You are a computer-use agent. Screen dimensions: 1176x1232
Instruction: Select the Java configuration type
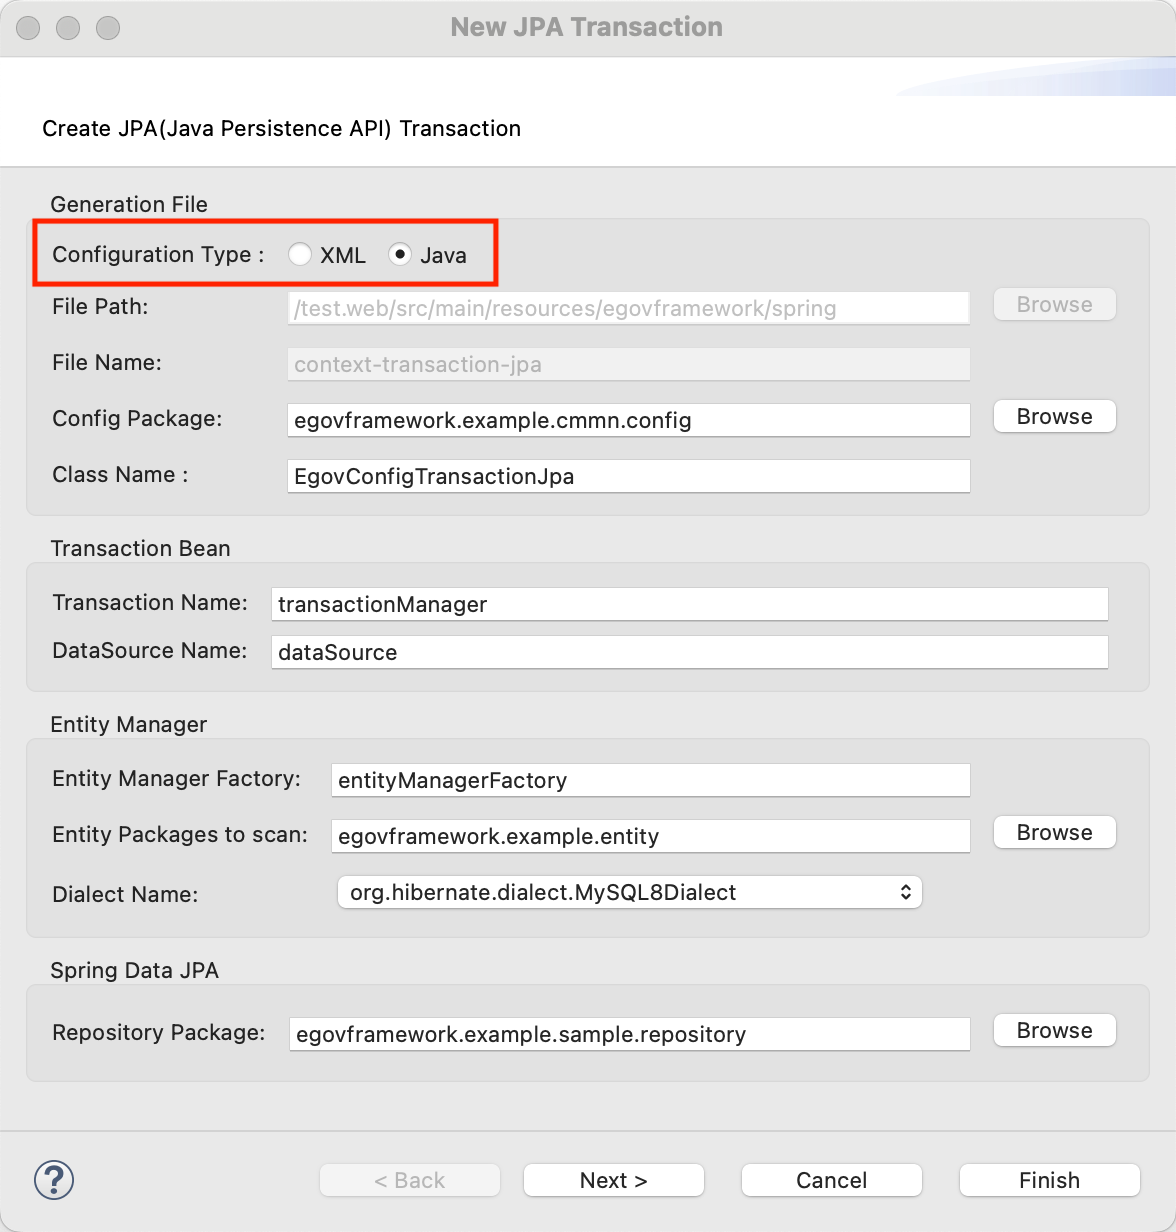(400, 255)
